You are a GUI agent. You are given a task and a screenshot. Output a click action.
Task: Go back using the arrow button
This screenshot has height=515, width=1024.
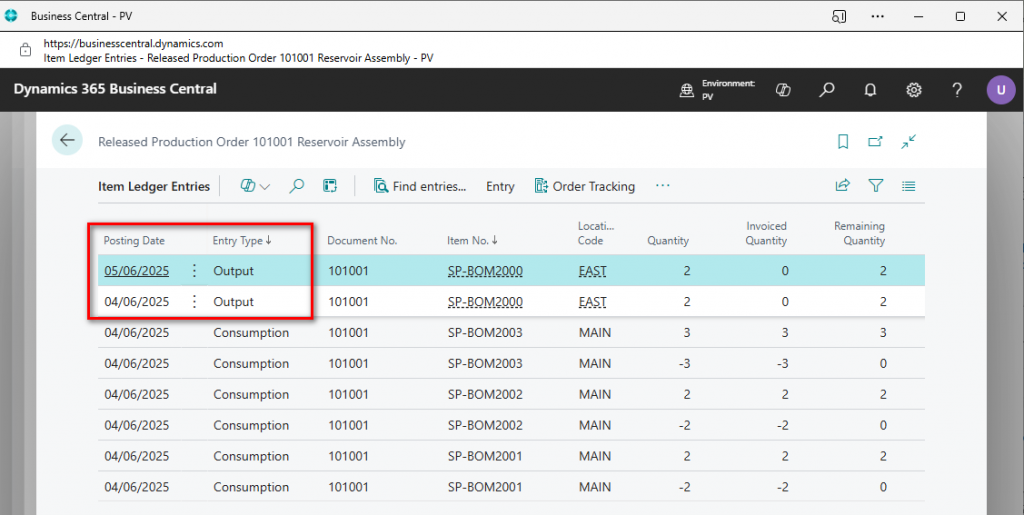coord(67,141)
